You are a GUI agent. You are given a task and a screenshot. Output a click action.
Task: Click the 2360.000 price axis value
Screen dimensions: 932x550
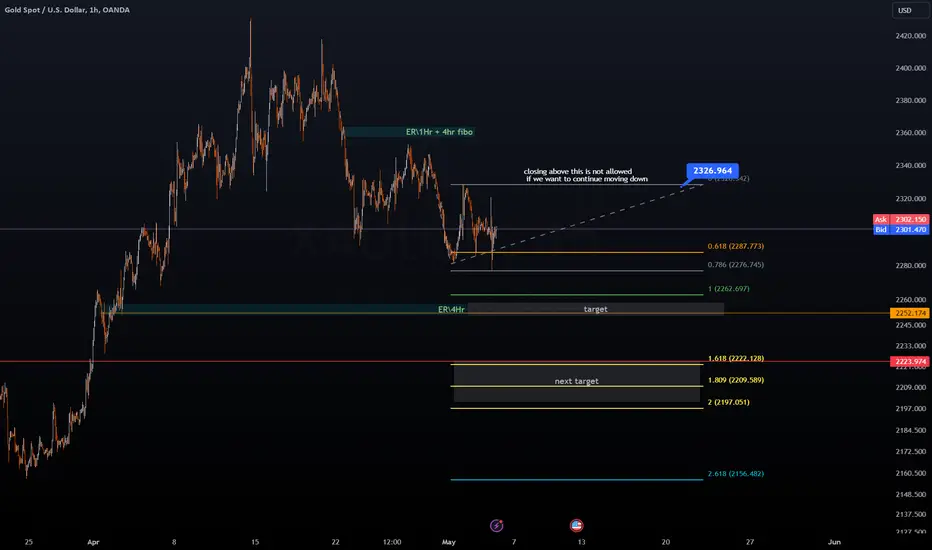[x=911, y=133]
